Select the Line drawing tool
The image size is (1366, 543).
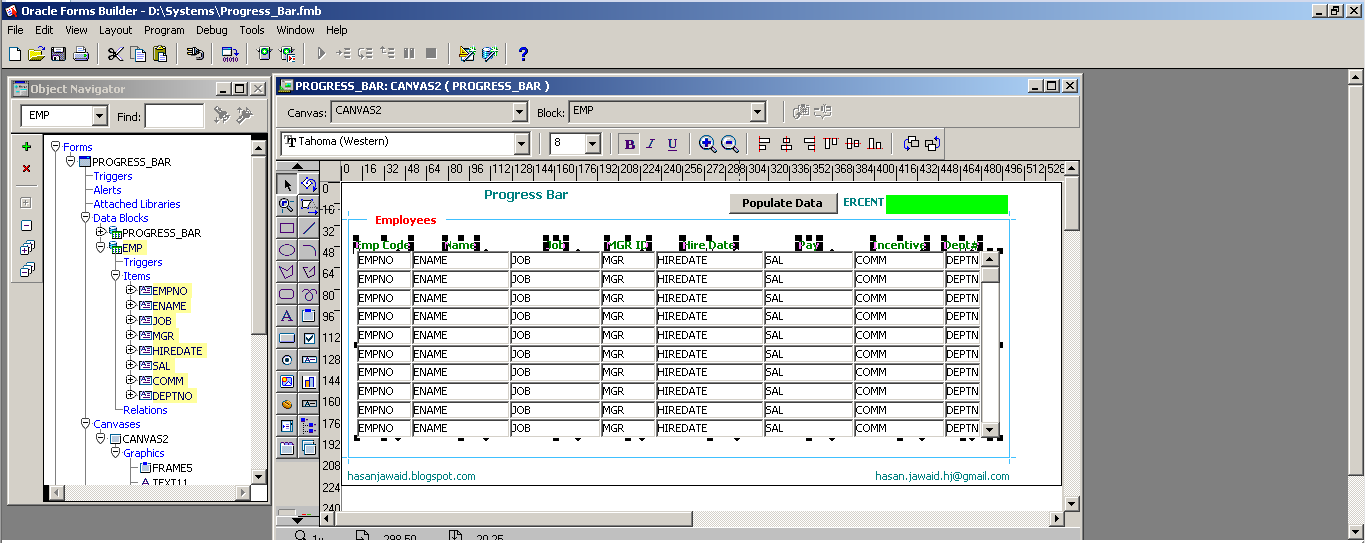(309, 228)
